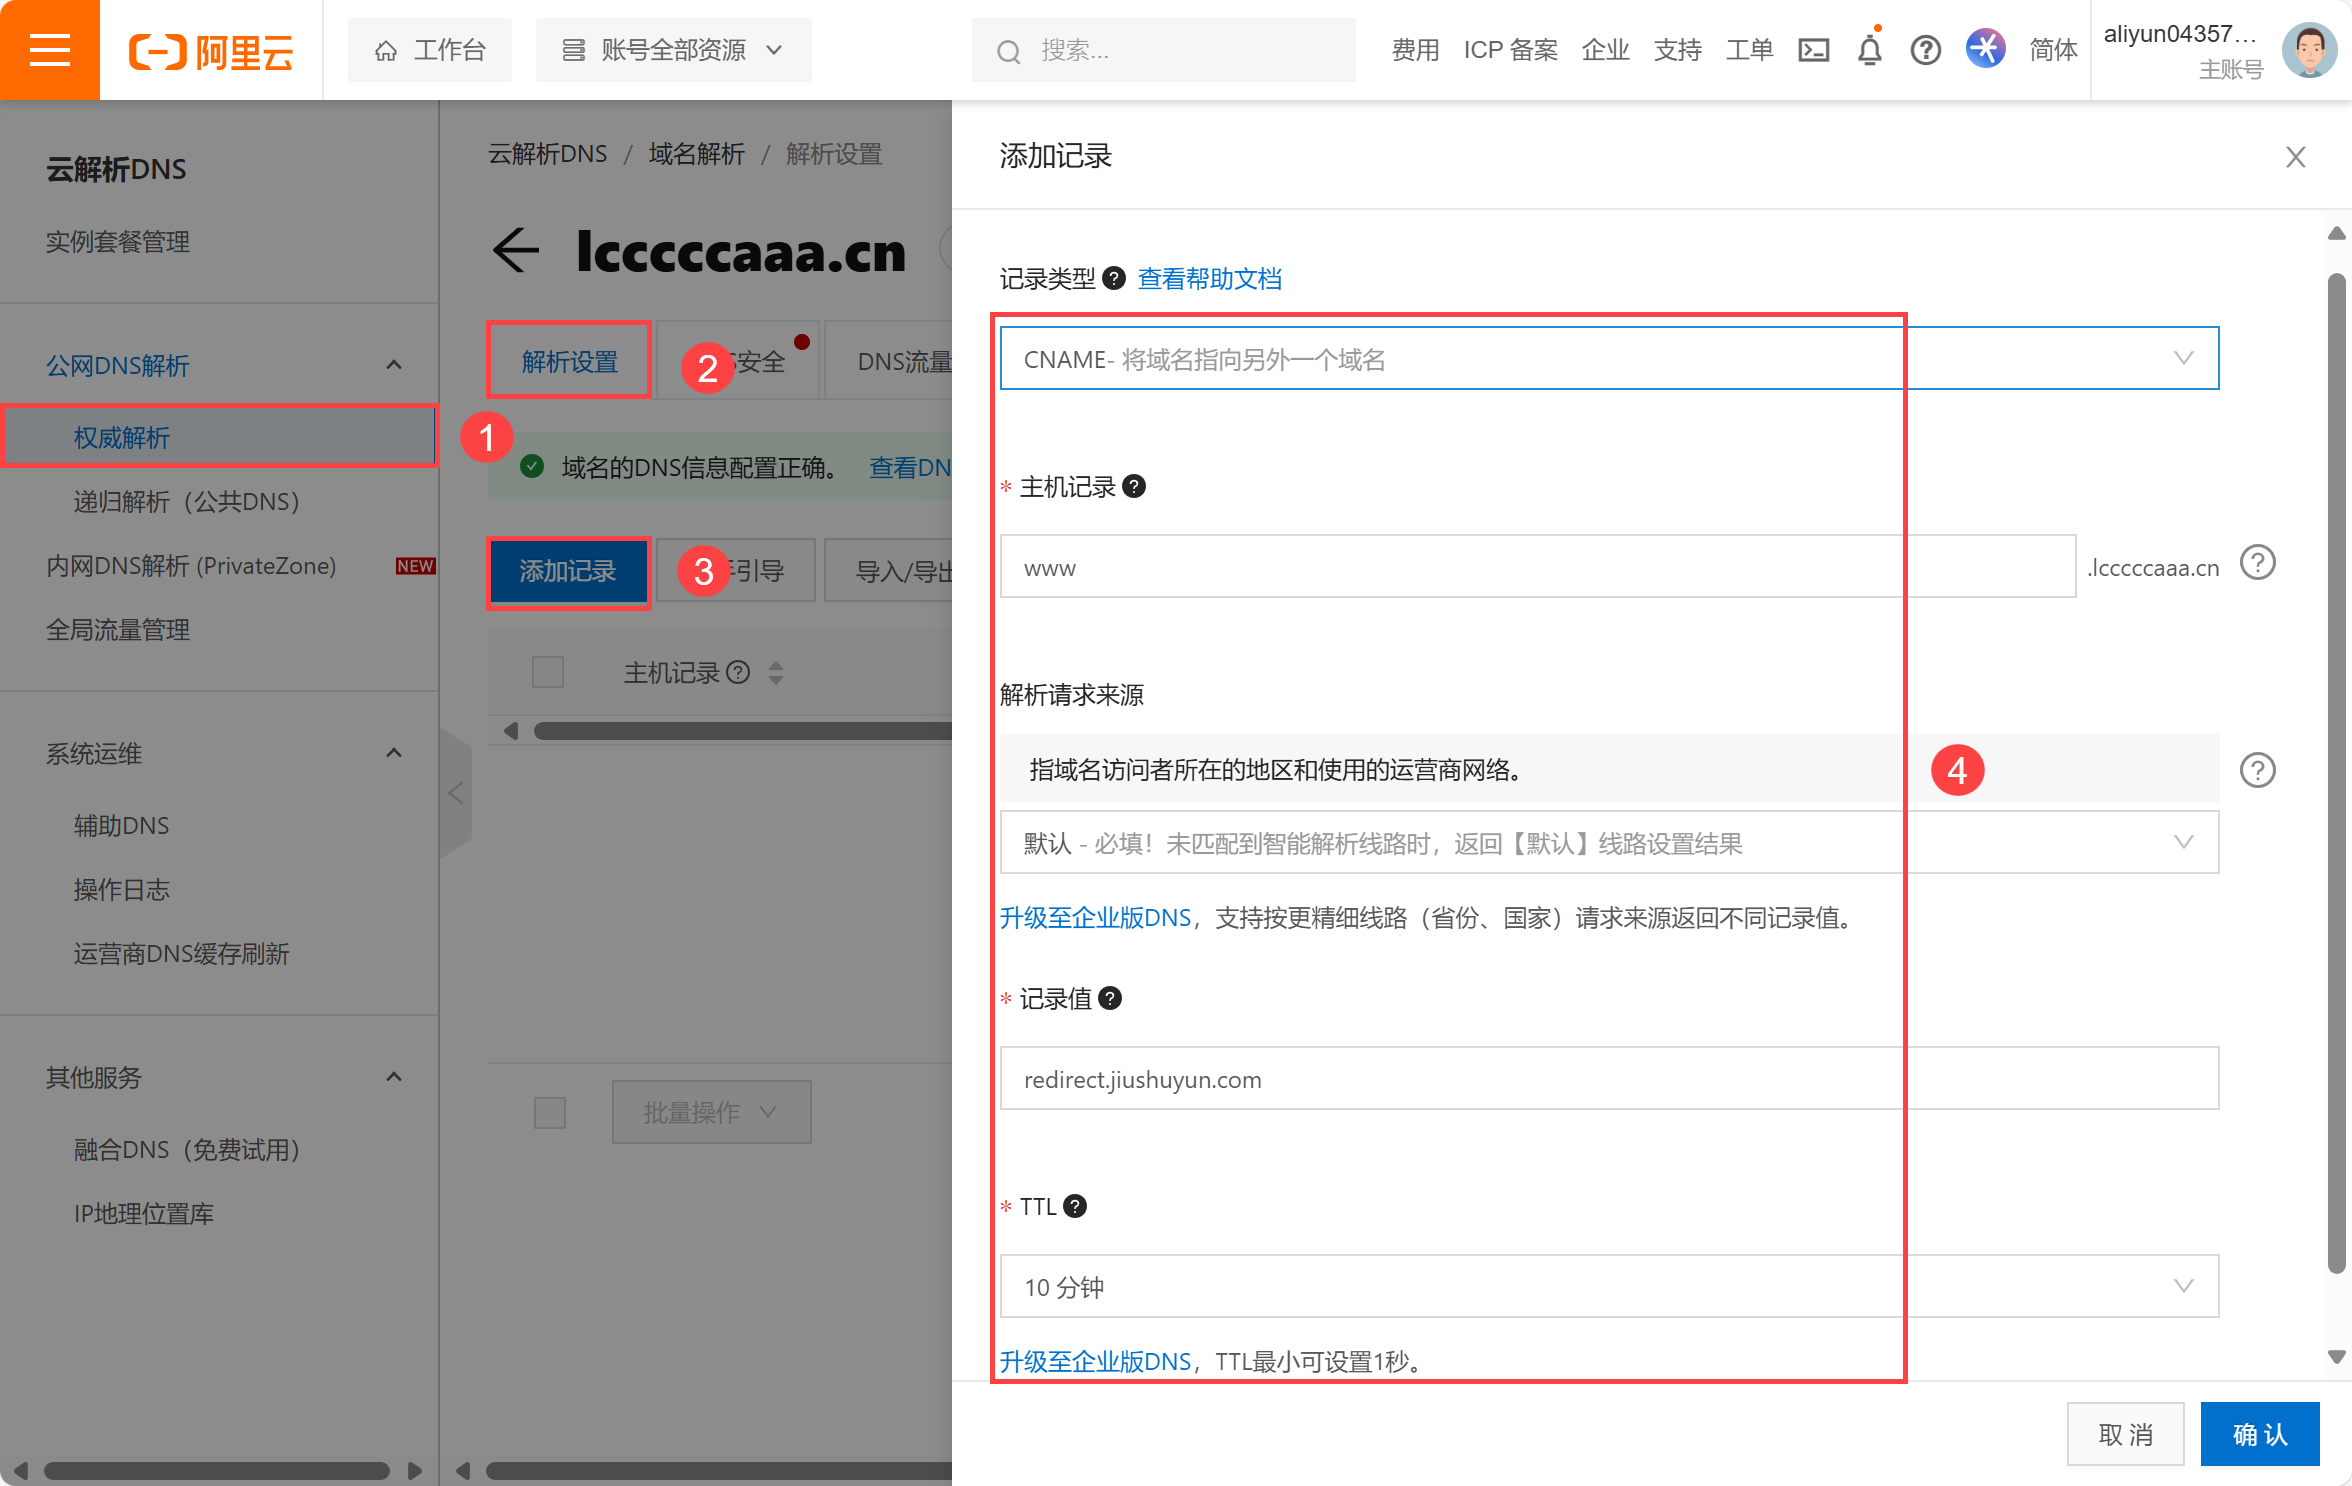Click the Alibaba Cloud logo
The height and width of the screenshot is (1486, 2352).
(x=211, y=51)
